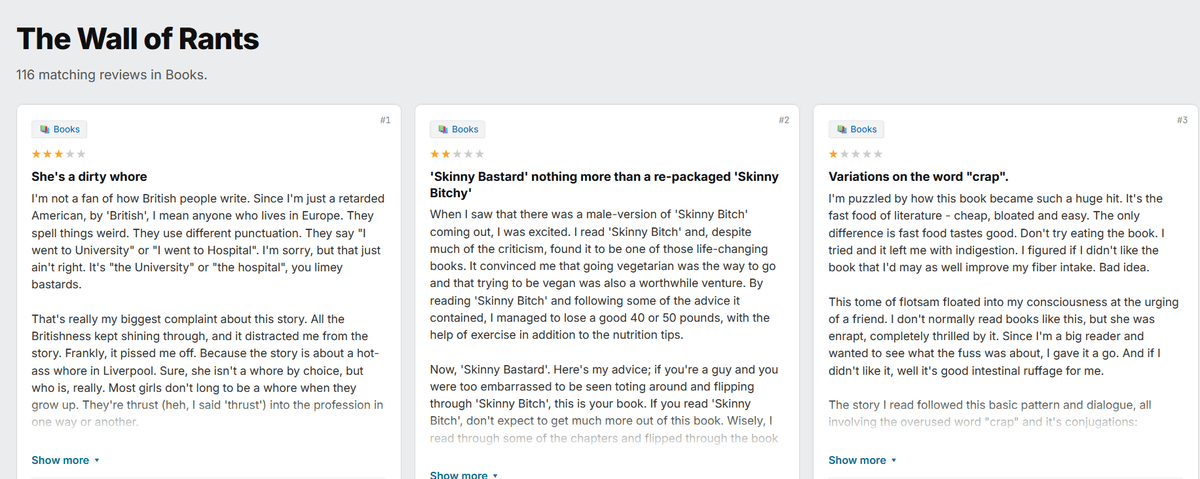1200x479 pixels.
Task: Click the #1 rank number on the first card
Action: (385, 120)
